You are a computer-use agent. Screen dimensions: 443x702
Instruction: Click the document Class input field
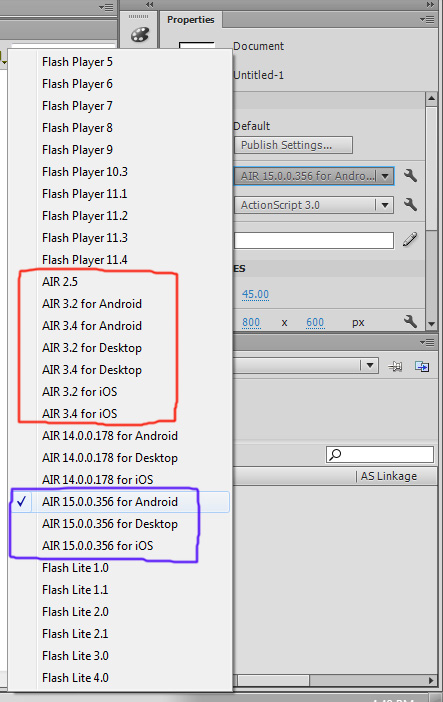314,240
